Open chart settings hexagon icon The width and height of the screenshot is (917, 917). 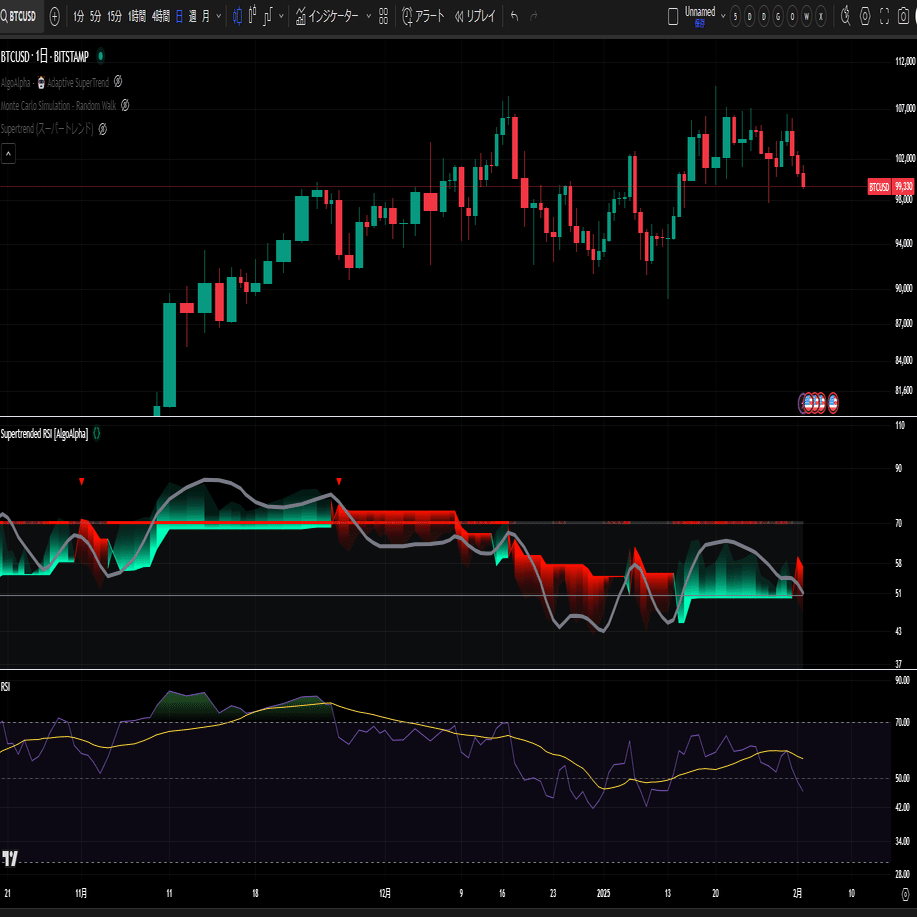[x=865, y=16]
